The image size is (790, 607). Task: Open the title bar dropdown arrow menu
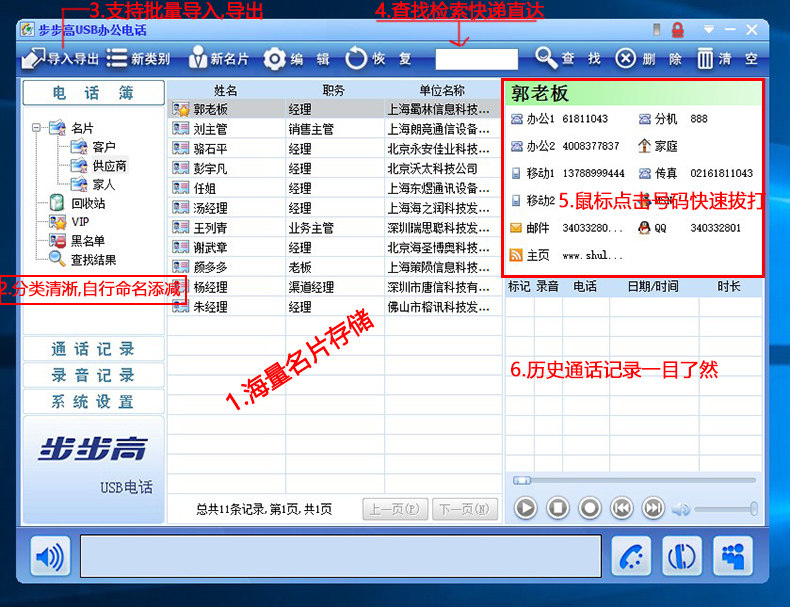(708, 29)
